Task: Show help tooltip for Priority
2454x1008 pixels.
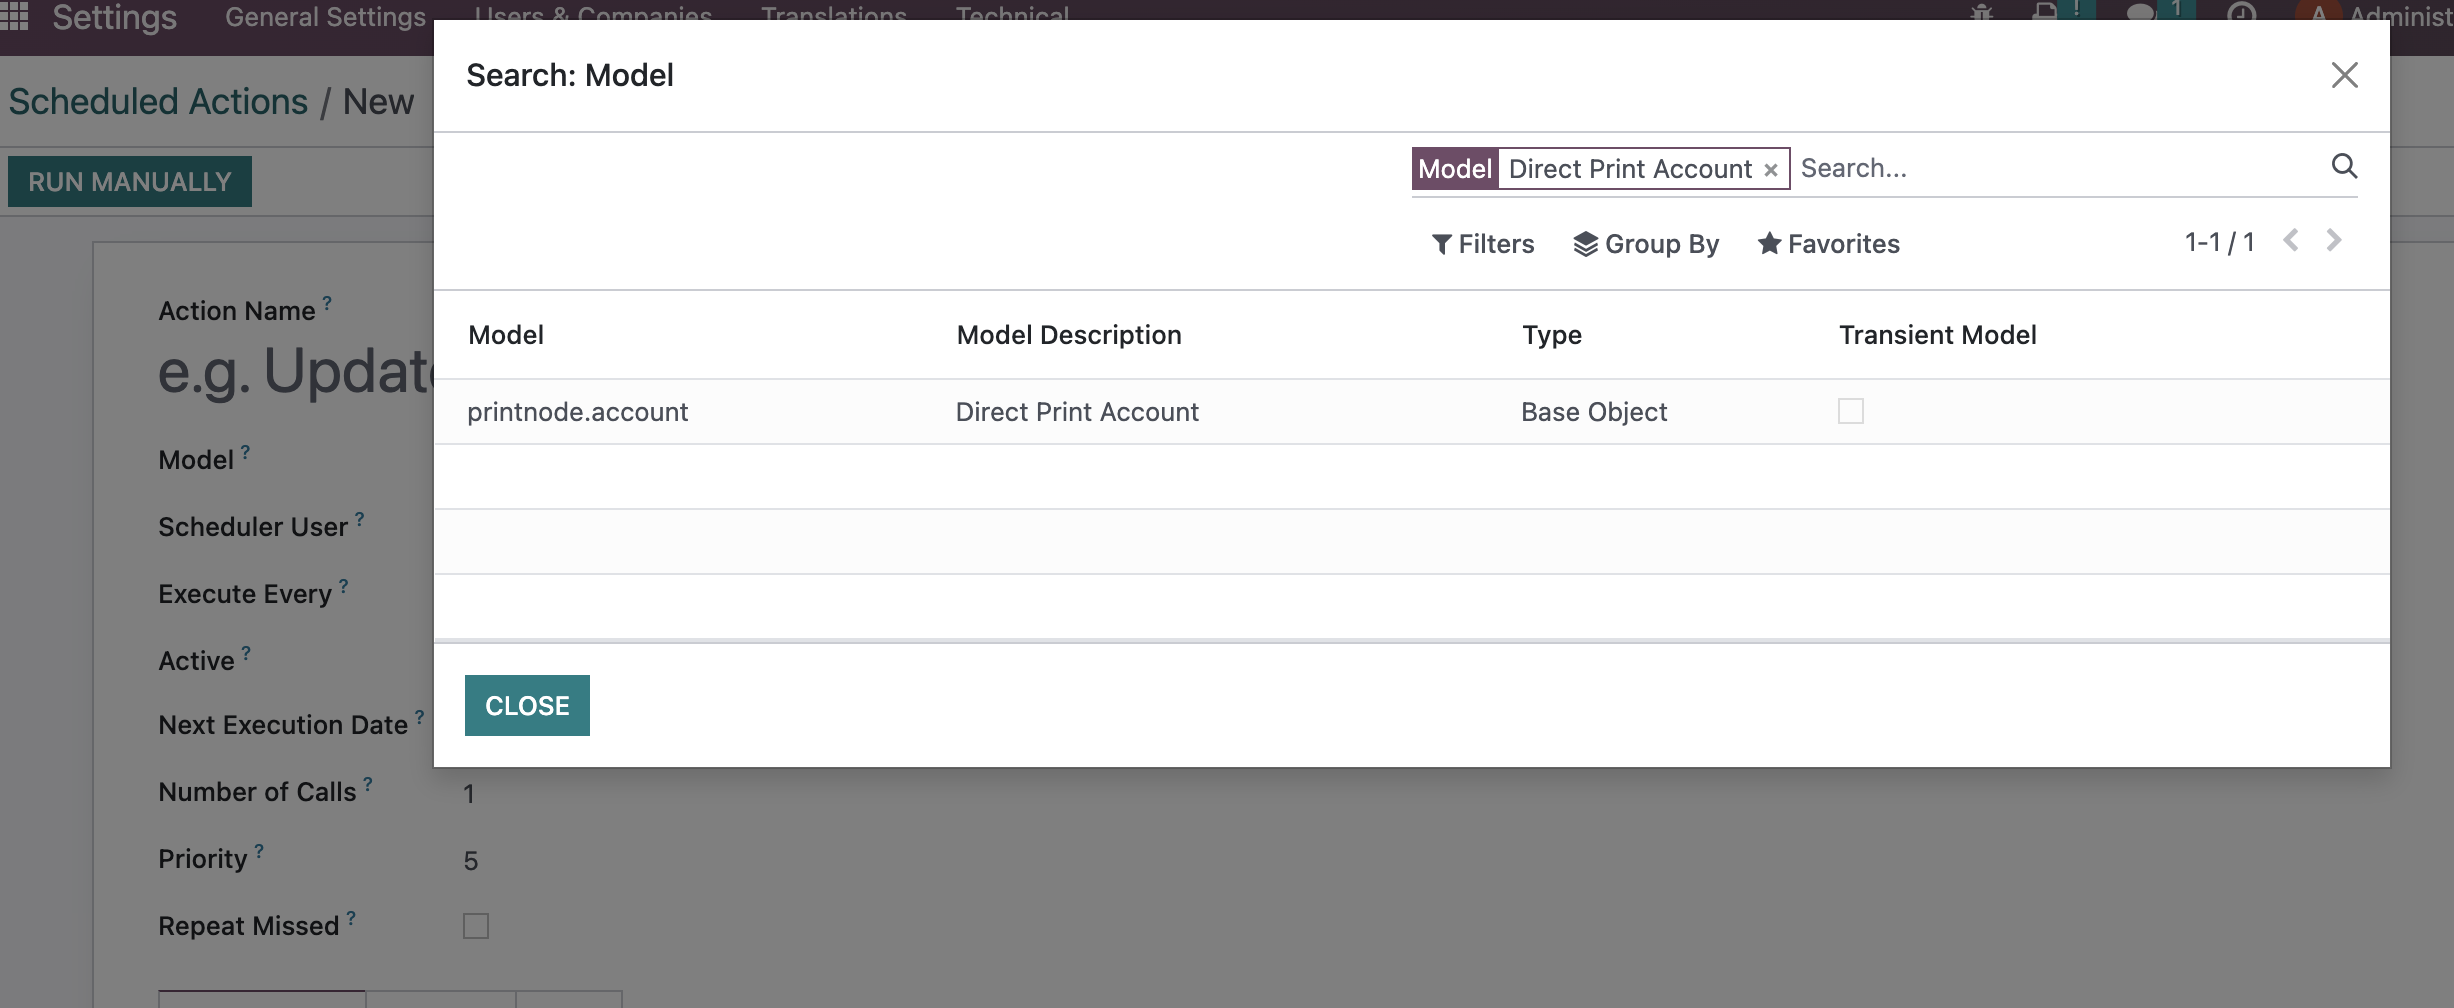Action: 259,850
